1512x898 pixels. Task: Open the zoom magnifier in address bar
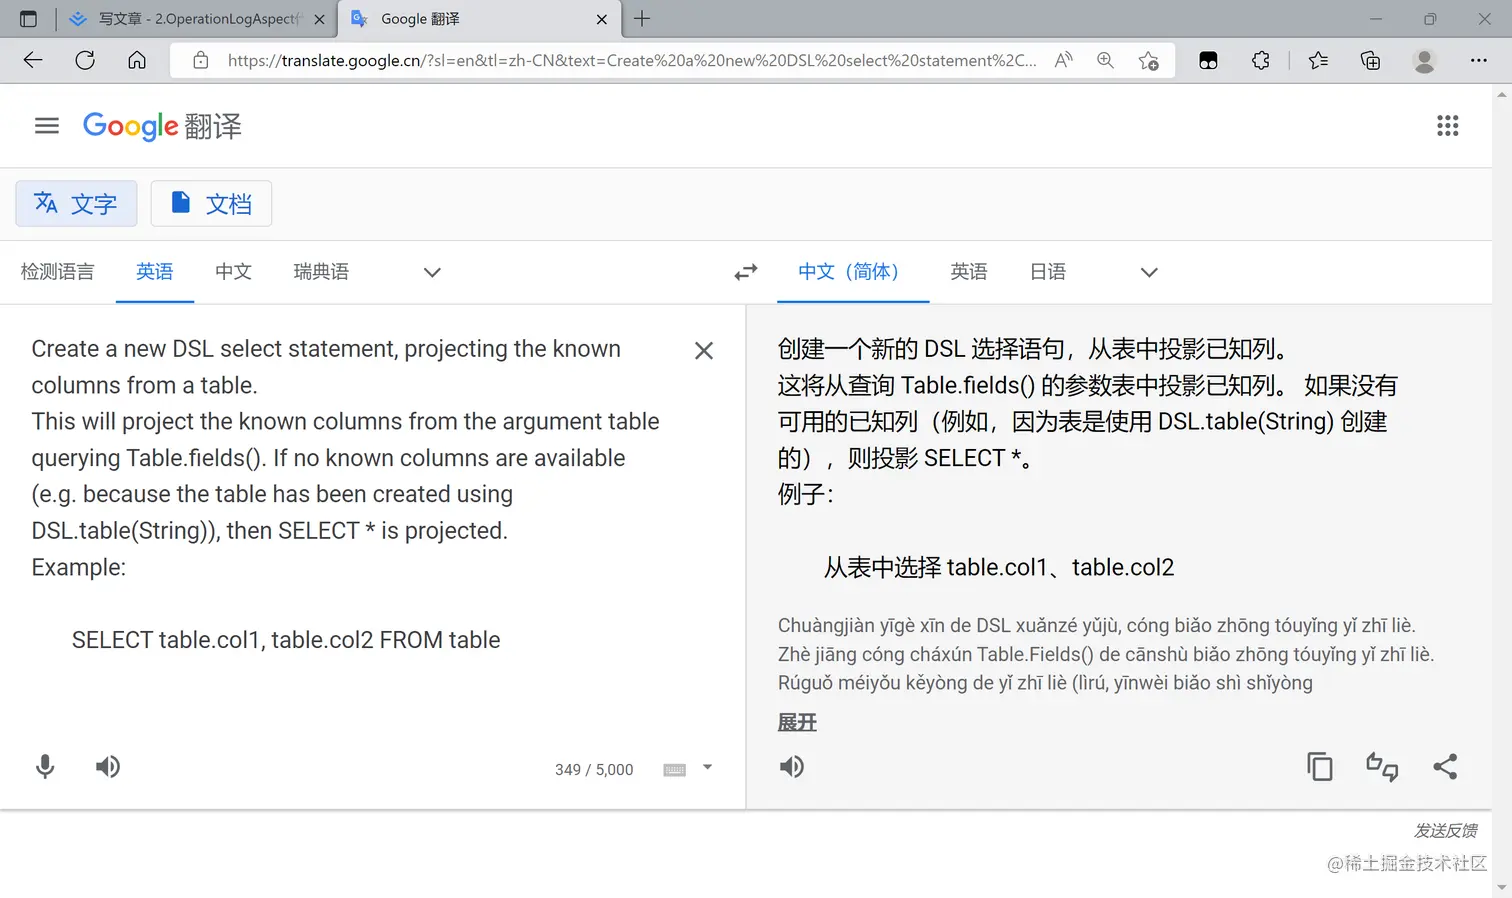pos(1105,60)
